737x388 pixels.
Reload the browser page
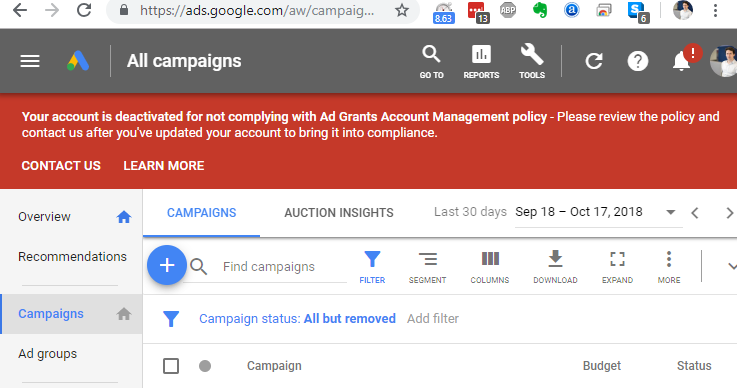pyautogui.click(x=84, y=10)
